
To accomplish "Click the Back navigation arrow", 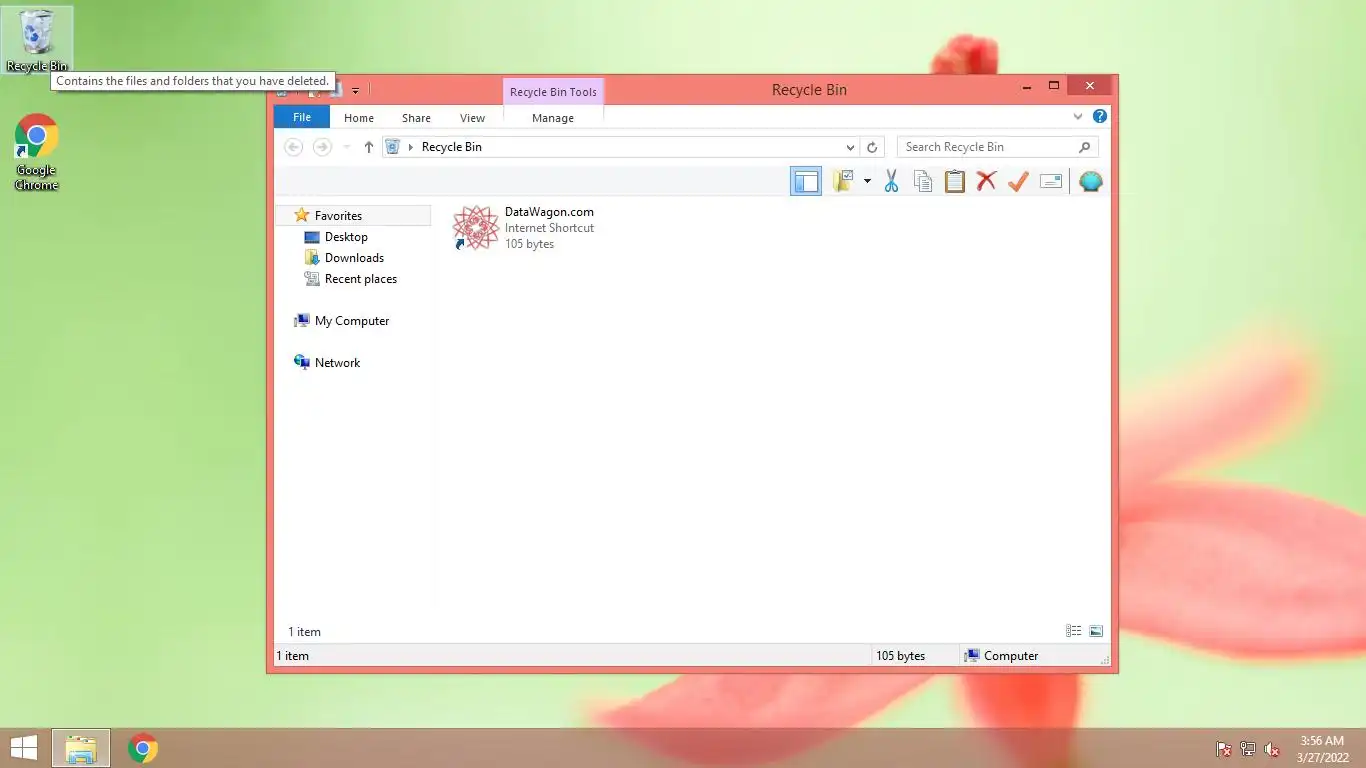I will pyautogui.click(x=293, y=147).
